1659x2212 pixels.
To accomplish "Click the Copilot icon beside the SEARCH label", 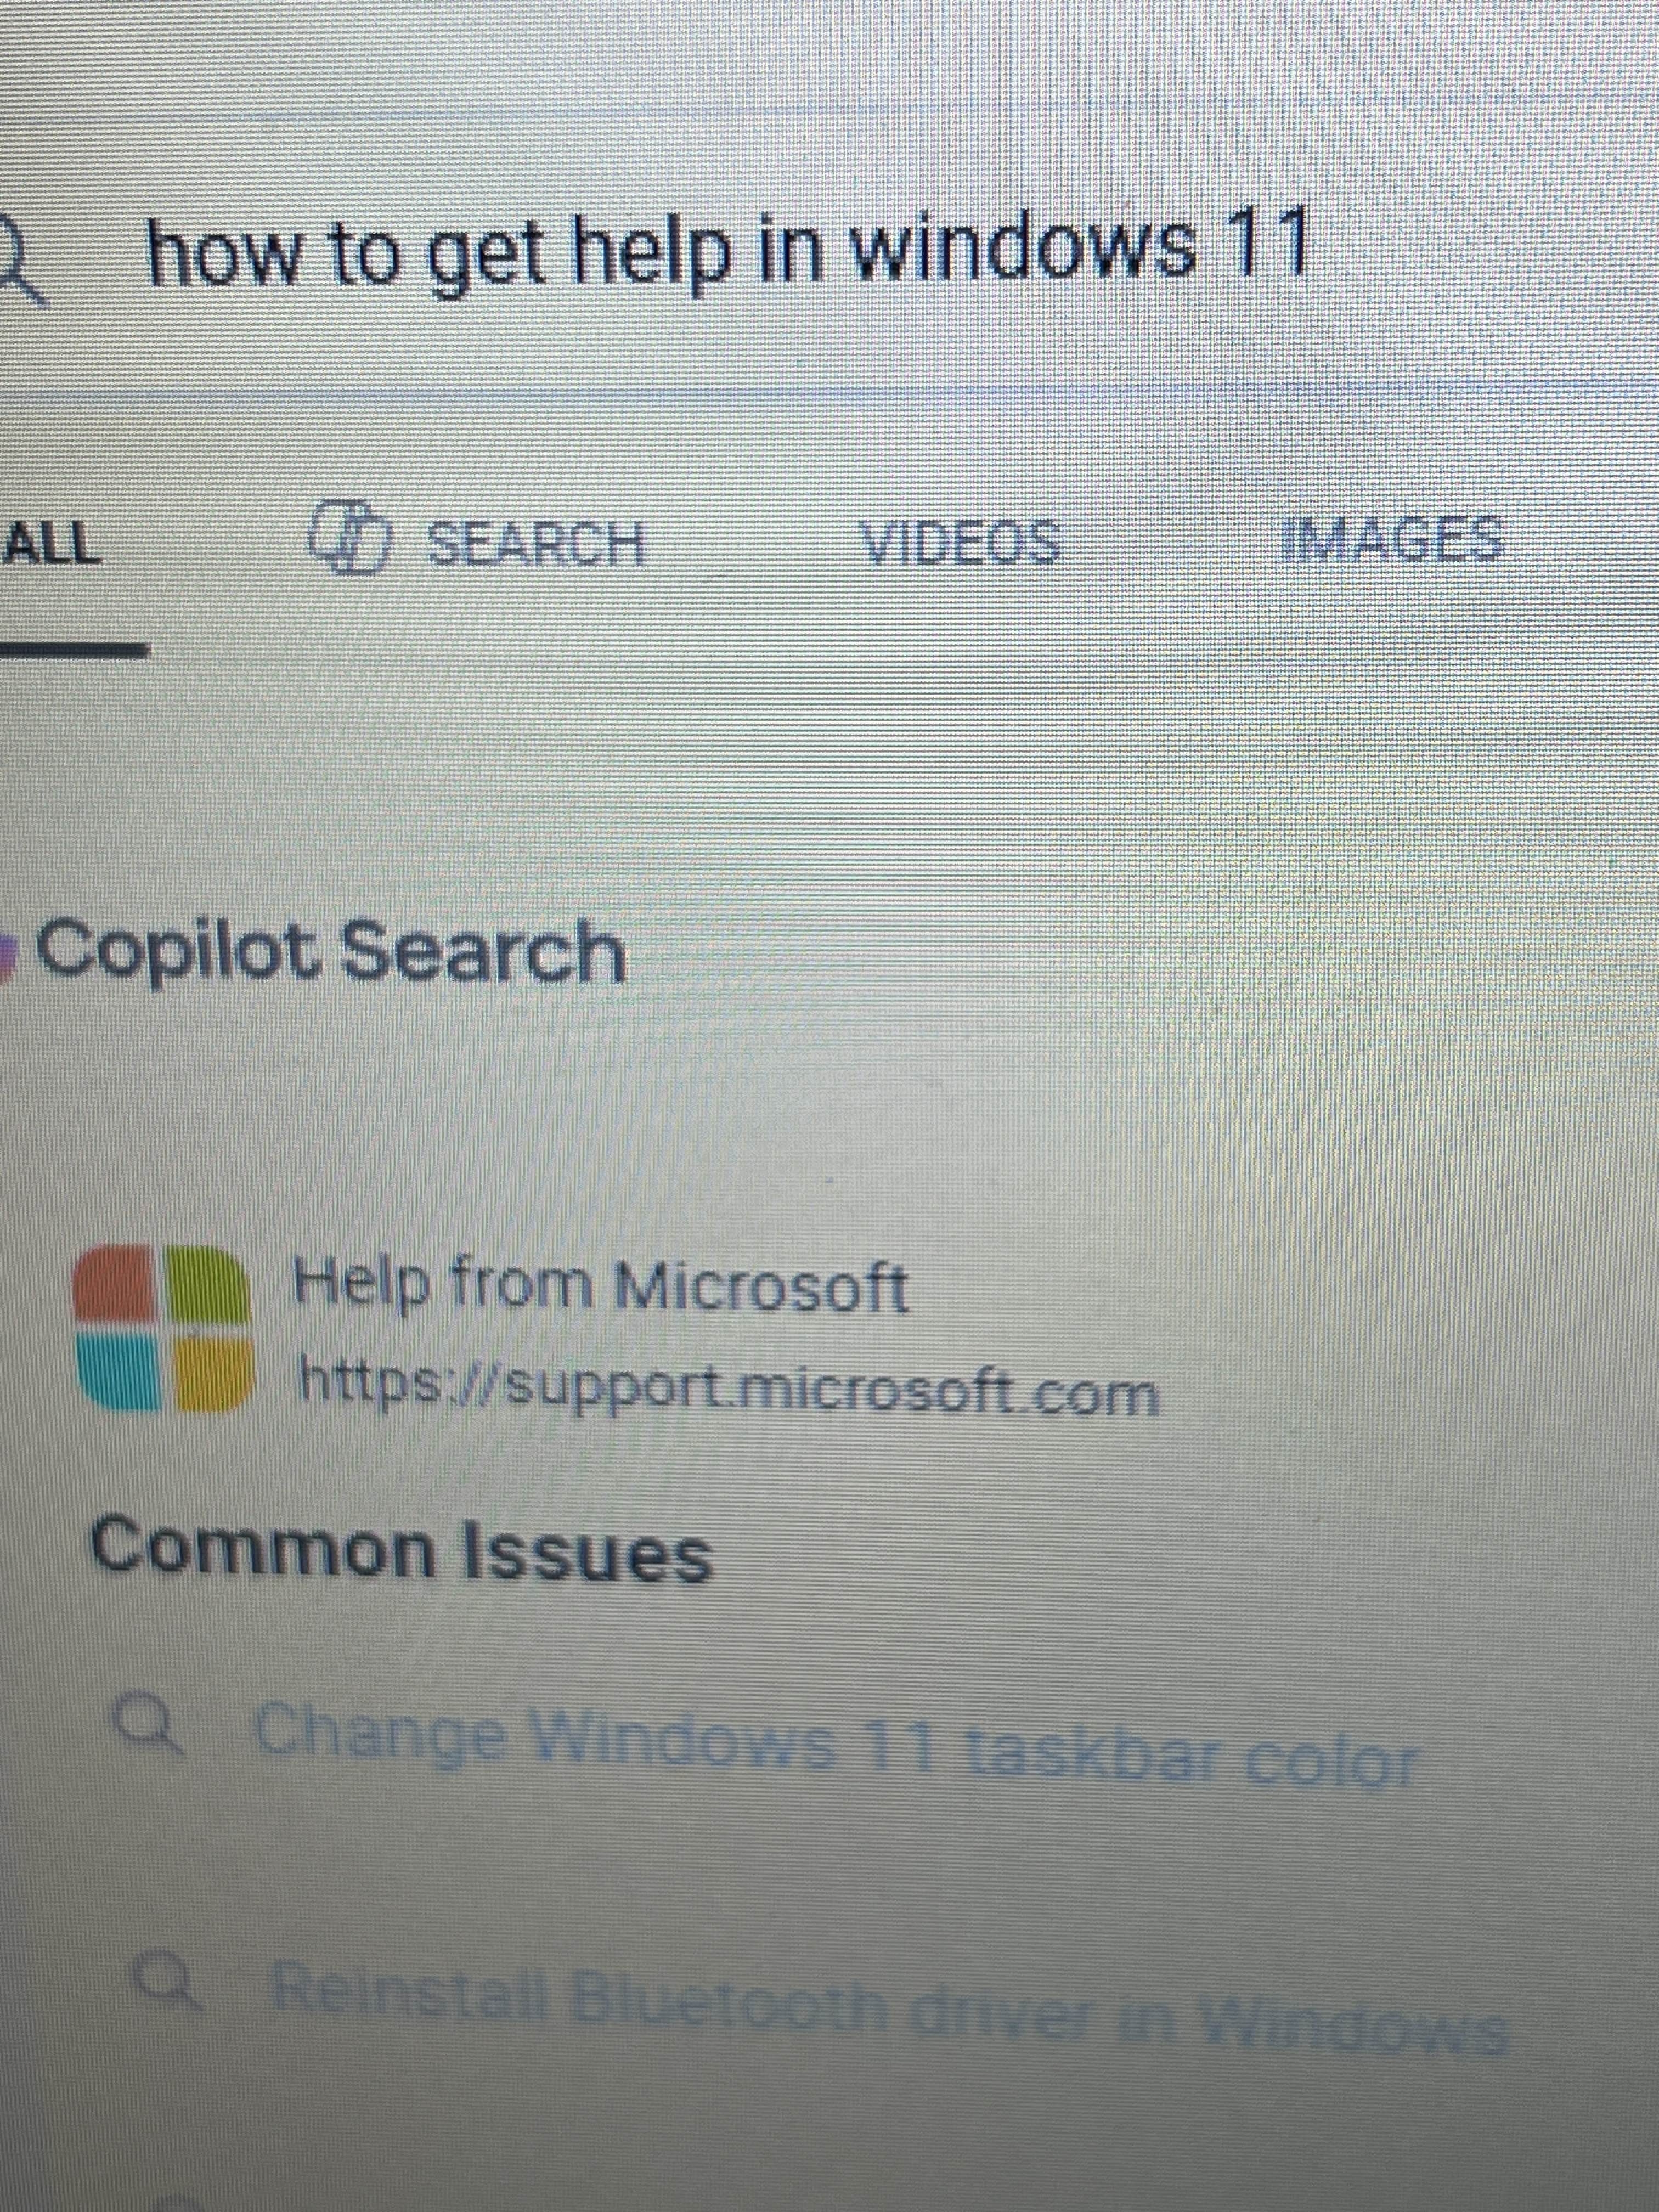I will 346,538.
